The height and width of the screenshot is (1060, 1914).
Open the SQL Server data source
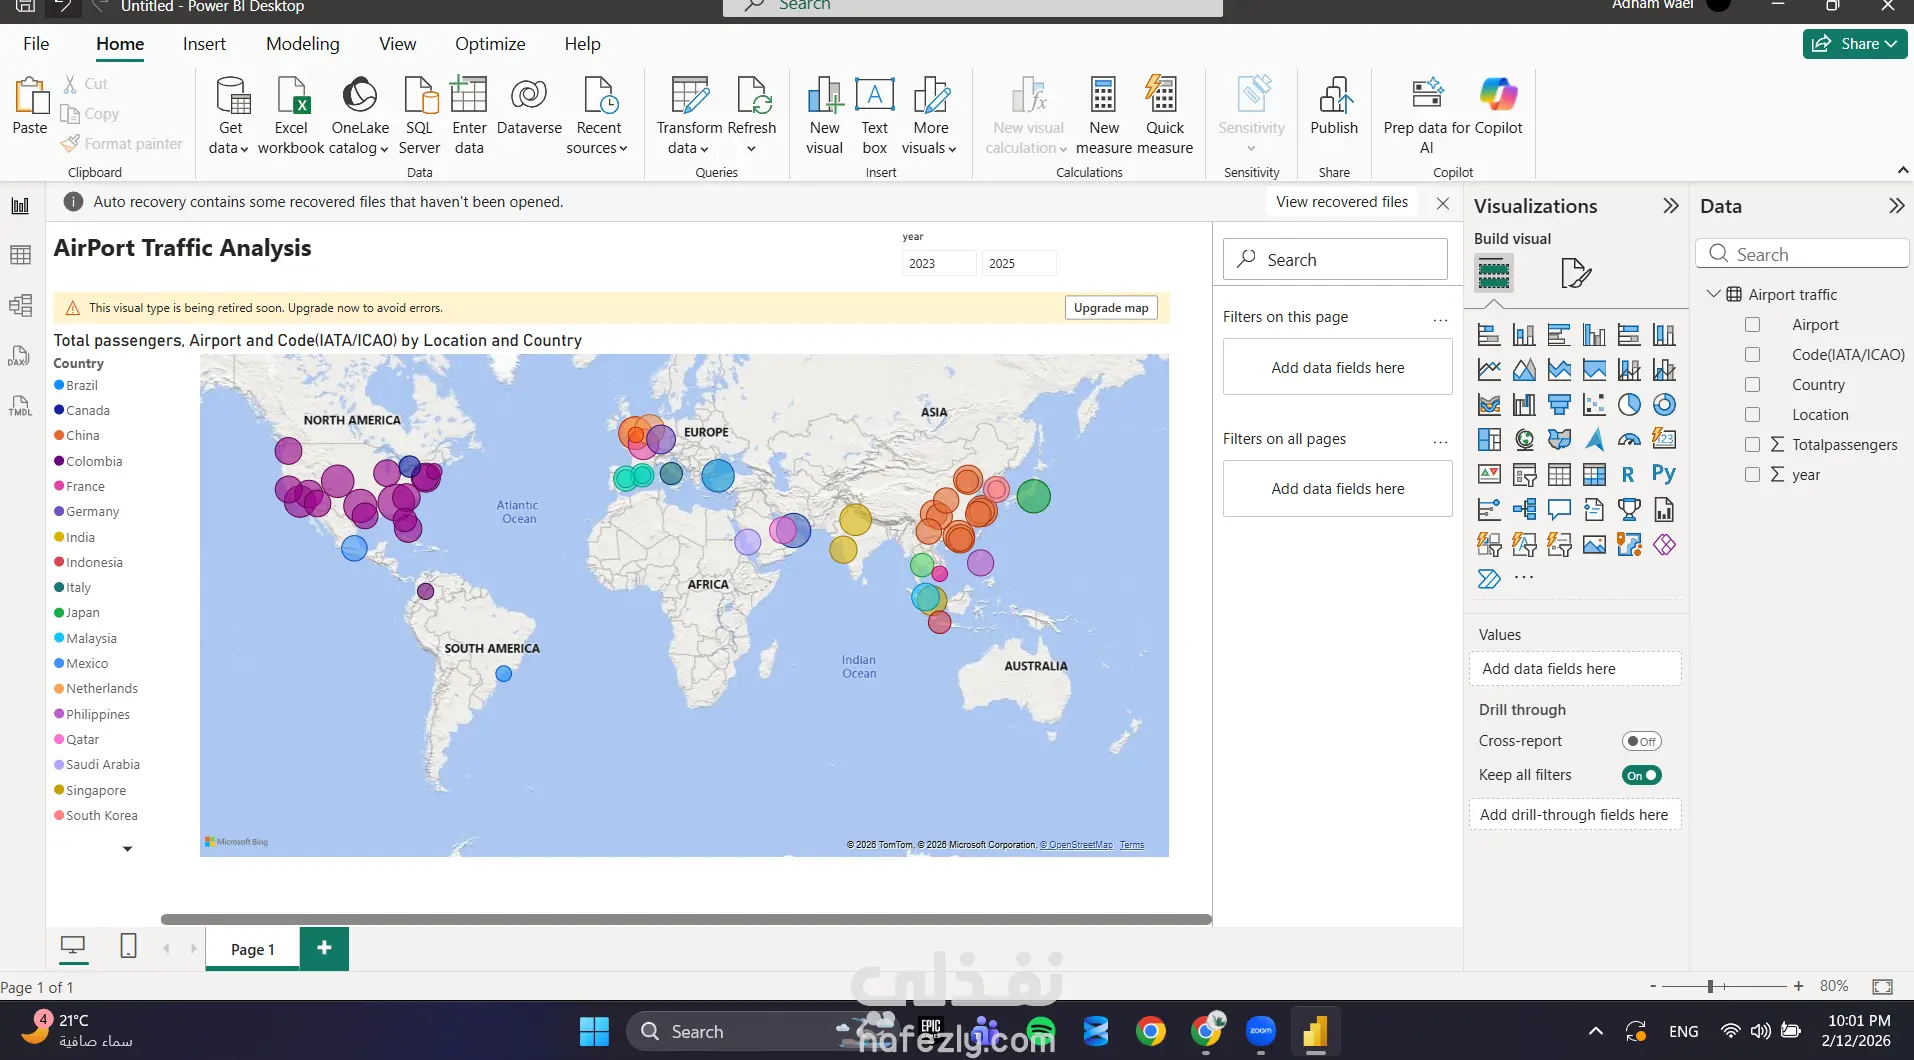419,97
